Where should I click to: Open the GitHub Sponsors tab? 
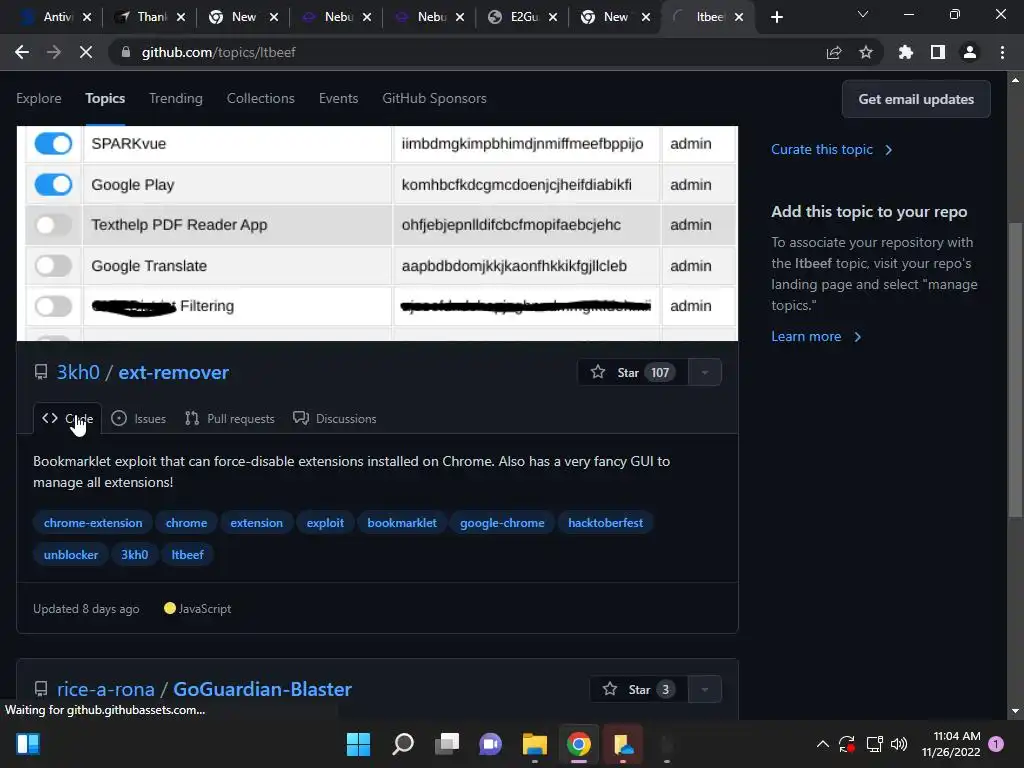[434, 98]
